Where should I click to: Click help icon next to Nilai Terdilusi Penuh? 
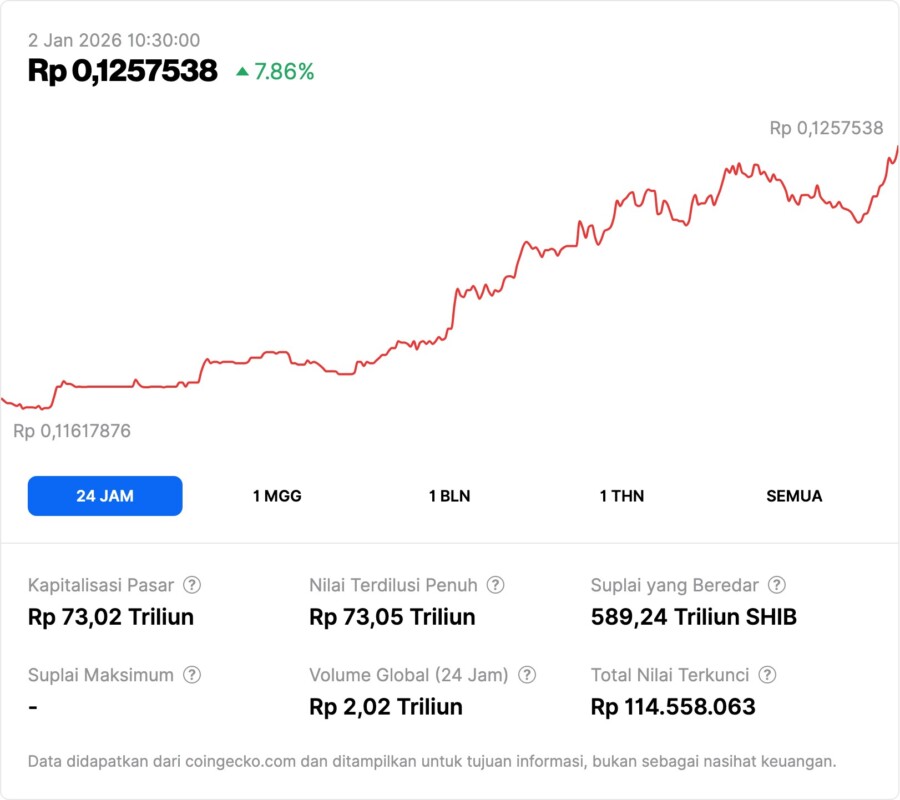tap(495, 585)
